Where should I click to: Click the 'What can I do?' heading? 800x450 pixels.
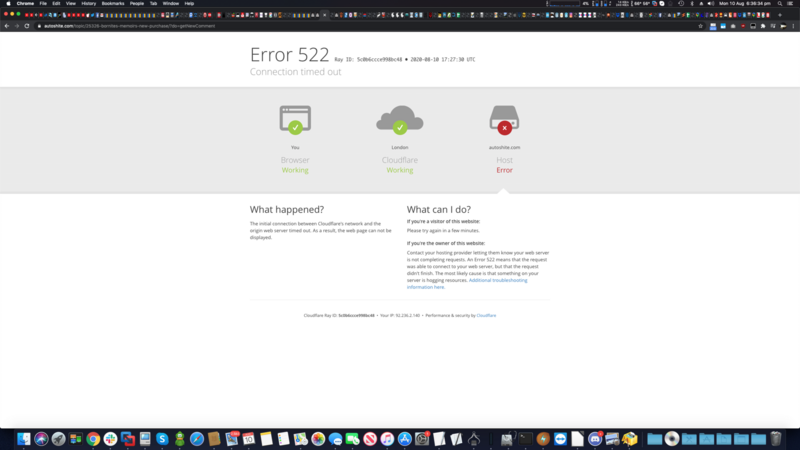click(439, 210)
